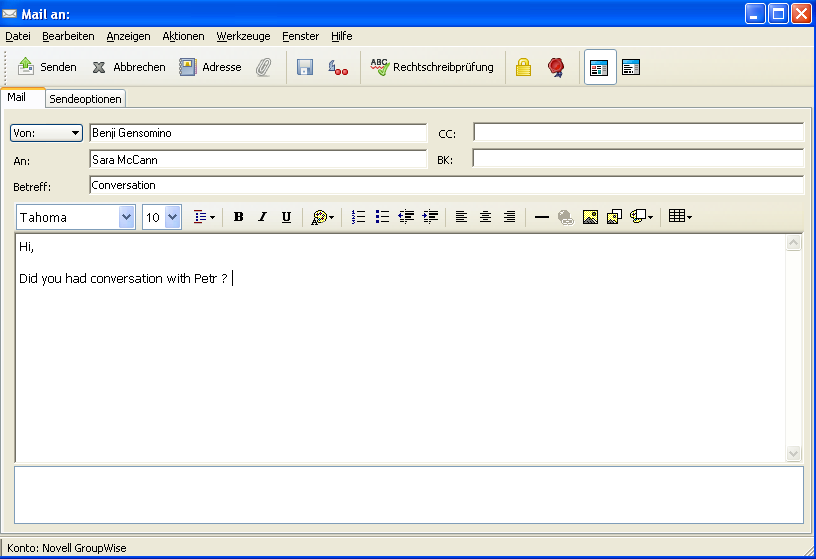Open the line spacing dropdown icon
The height and width of the screenshot is (559, 816).
pyautogui.click(x=204, y=217)
